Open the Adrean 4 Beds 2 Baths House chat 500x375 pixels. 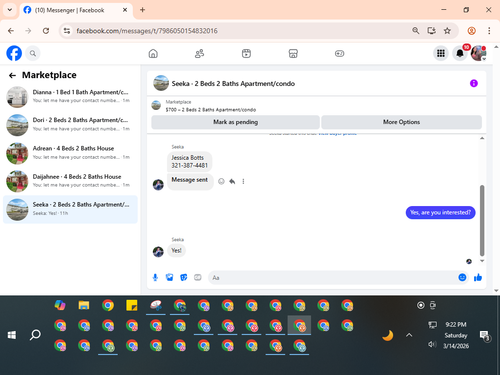(70, 153)
